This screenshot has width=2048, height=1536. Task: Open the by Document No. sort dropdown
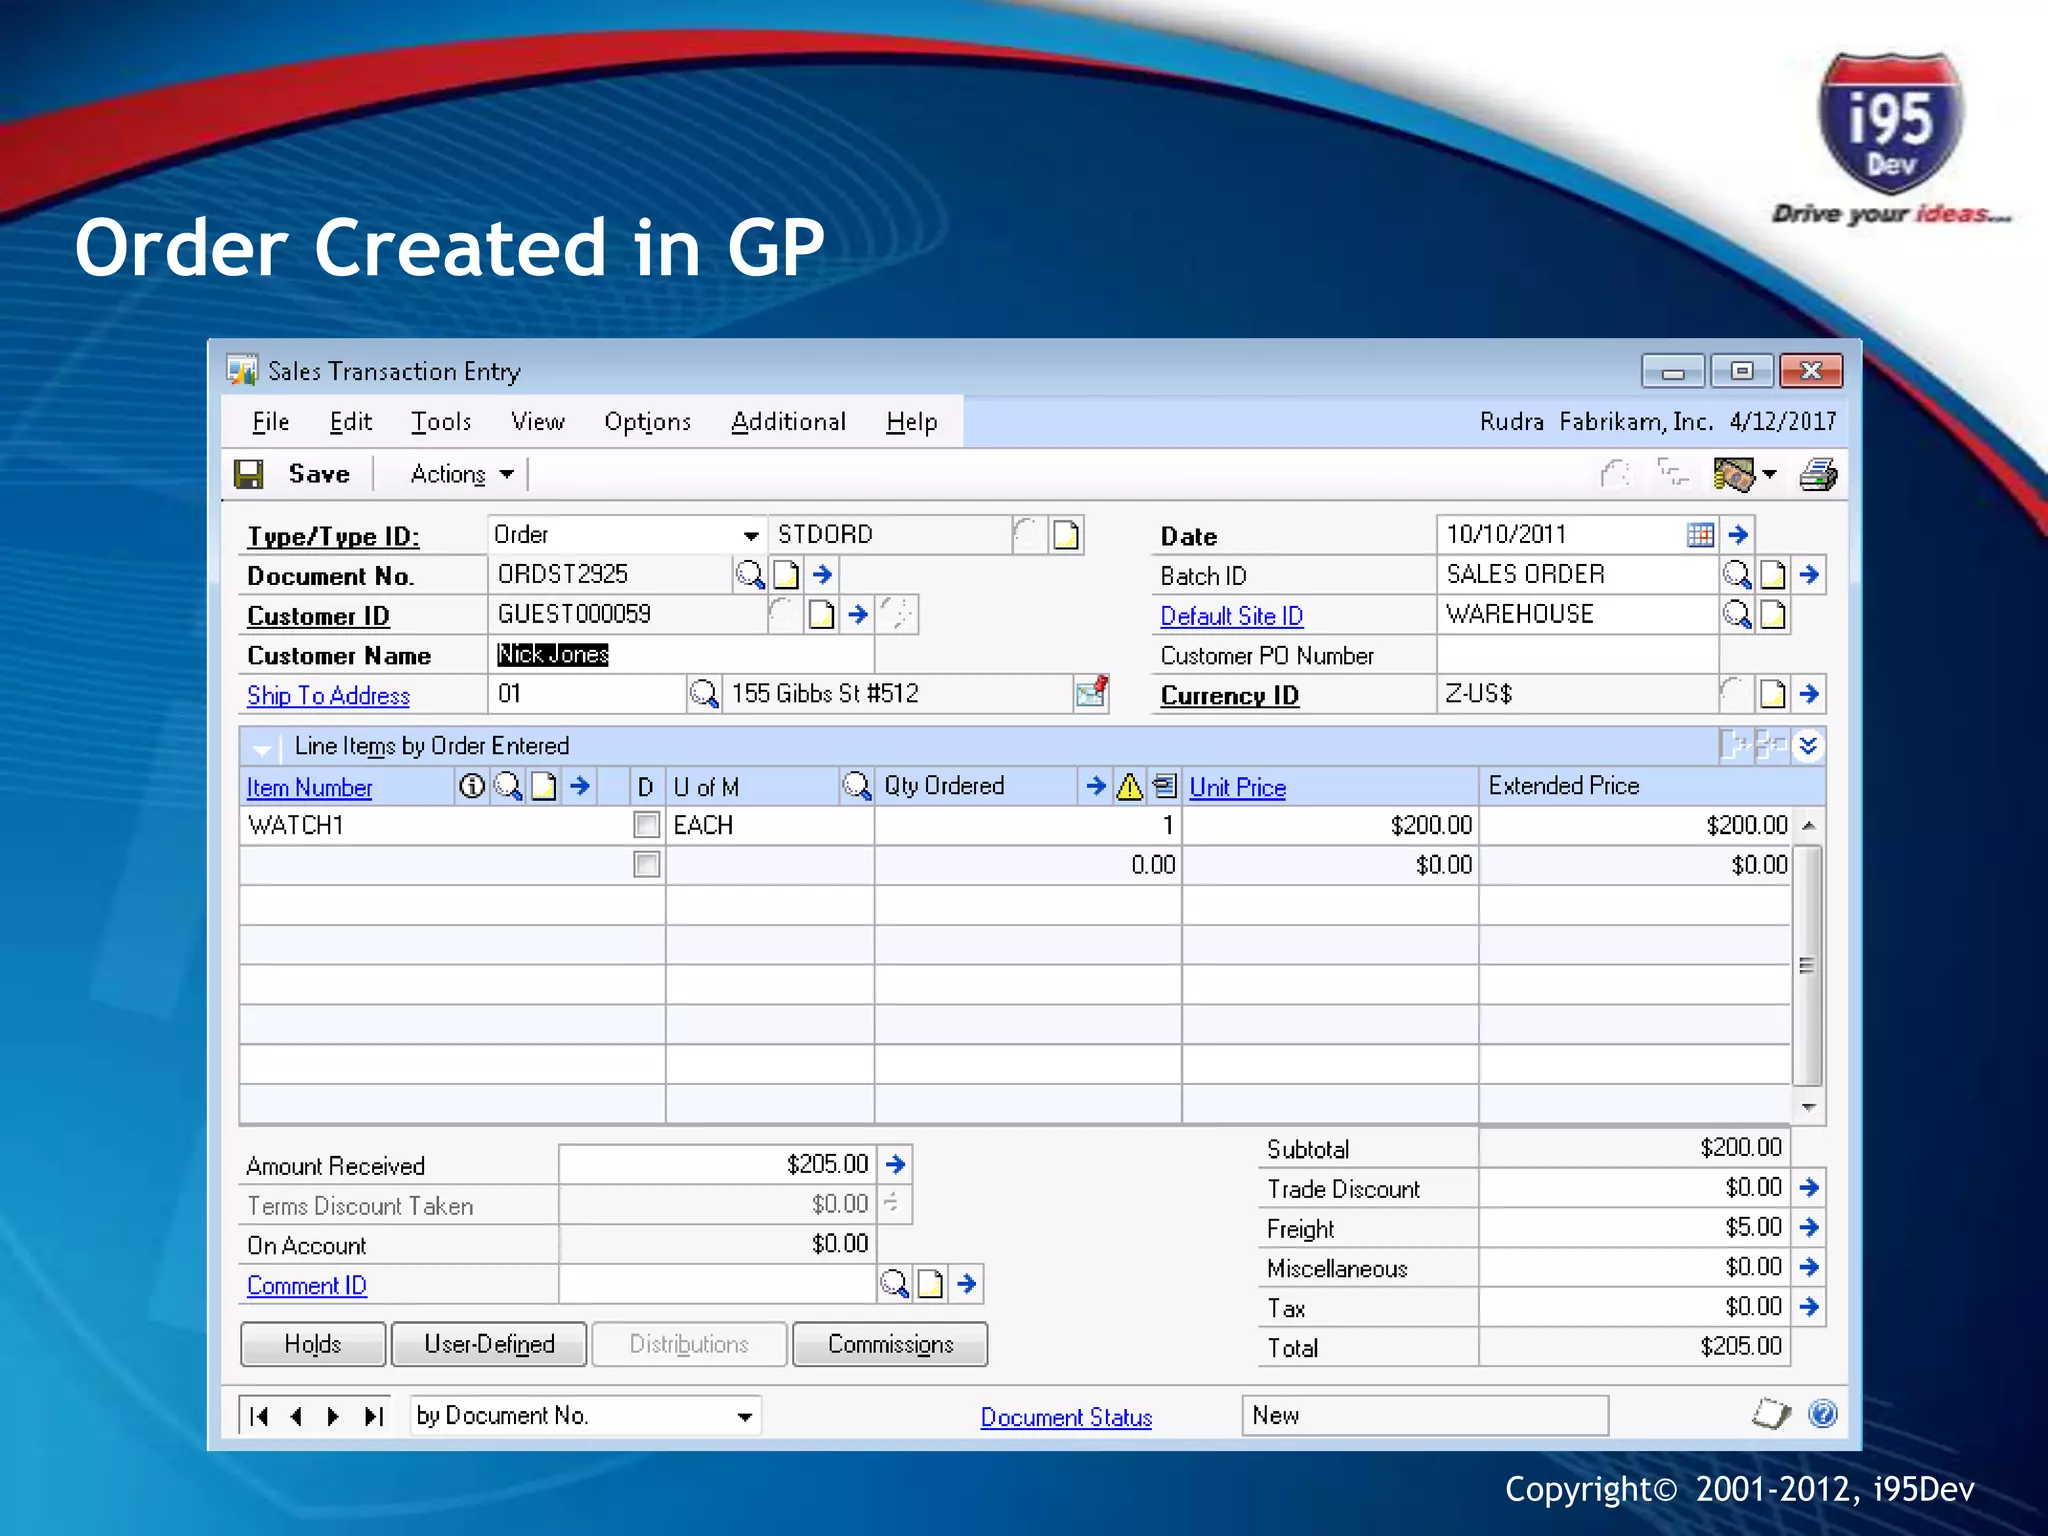(745, 1417)
